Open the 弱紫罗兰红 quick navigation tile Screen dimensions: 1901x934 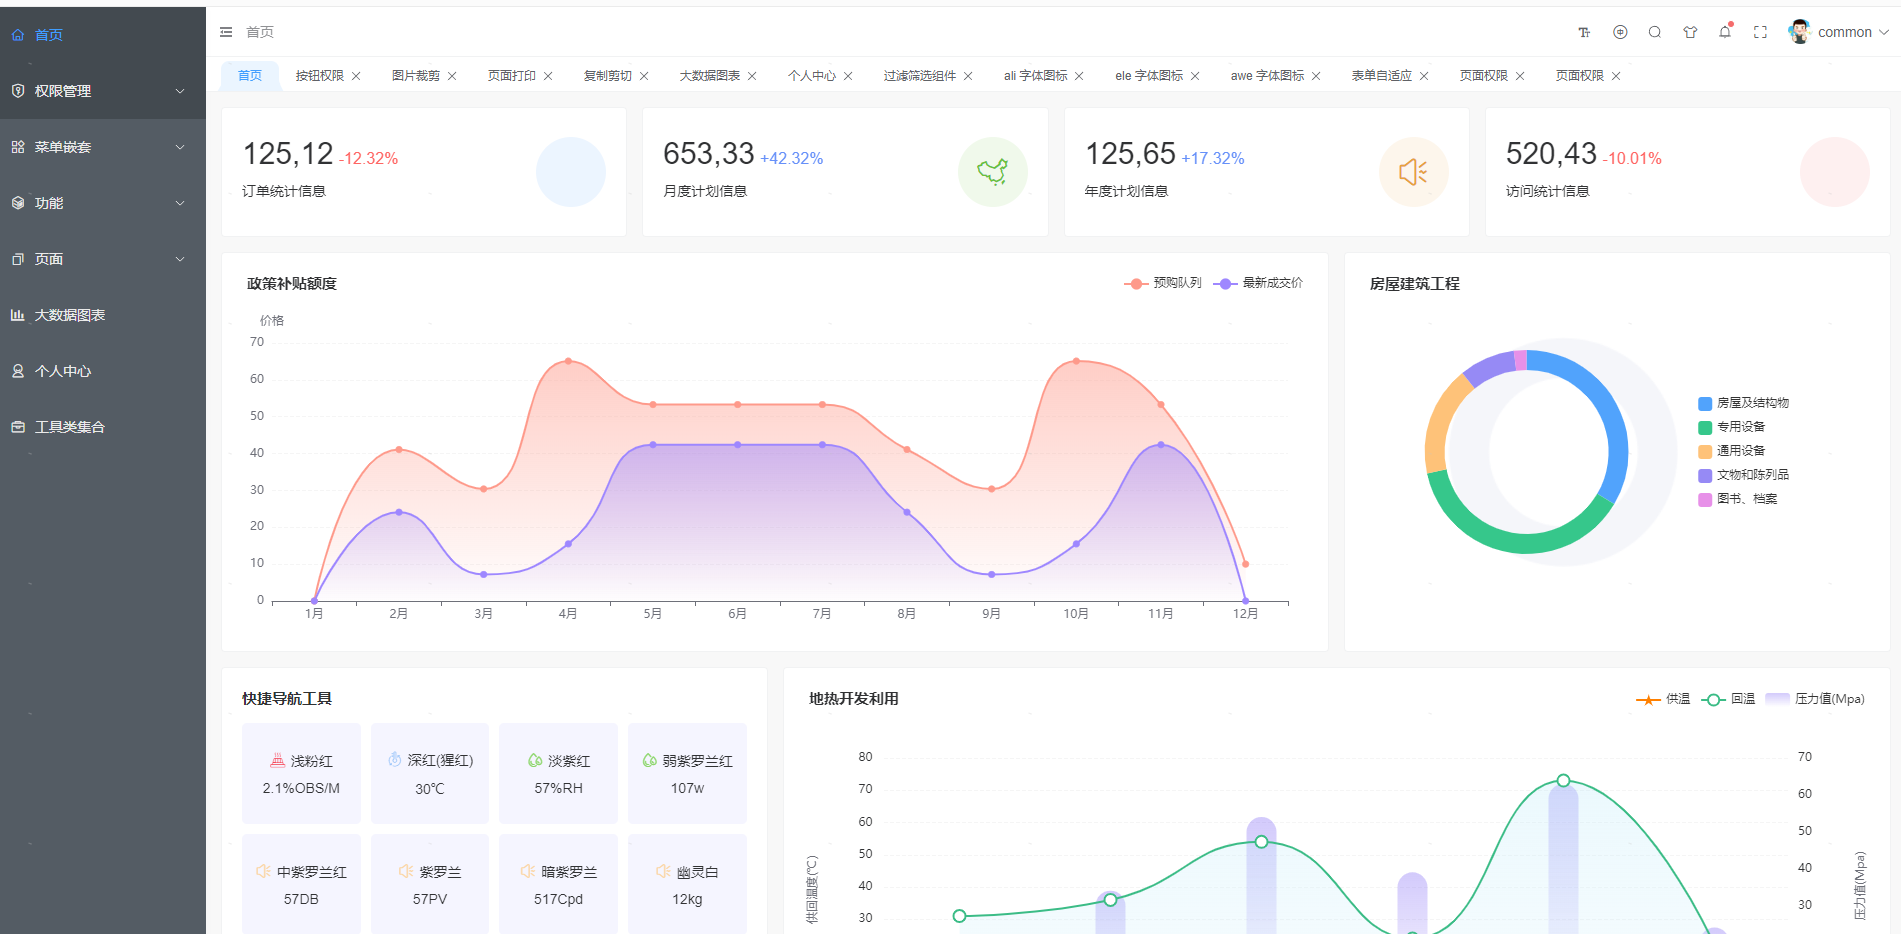(x=687, y=774)
